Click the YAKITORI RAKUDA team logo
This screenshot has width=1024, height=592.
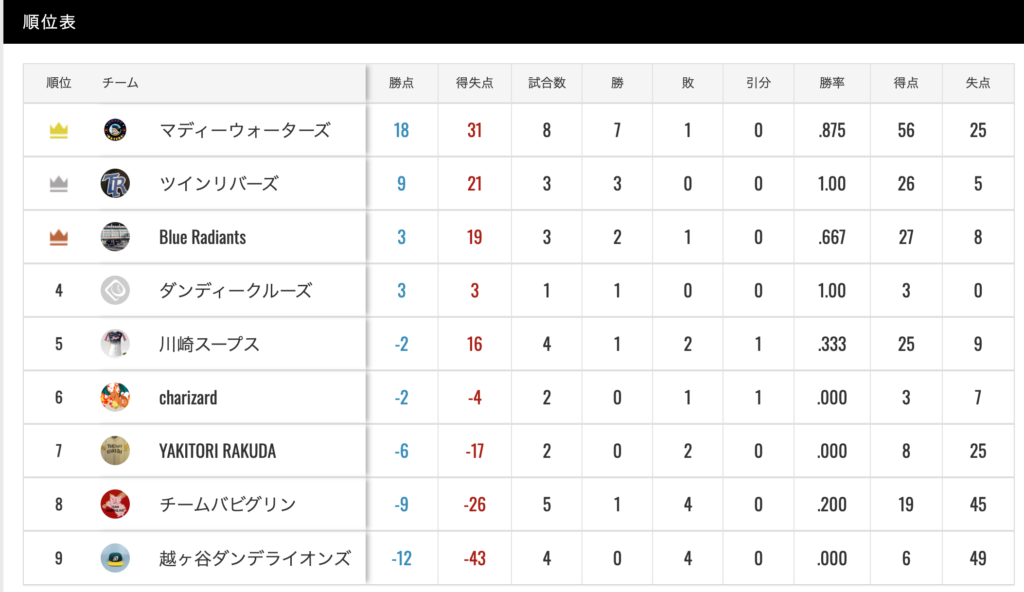tap(115, 451)
